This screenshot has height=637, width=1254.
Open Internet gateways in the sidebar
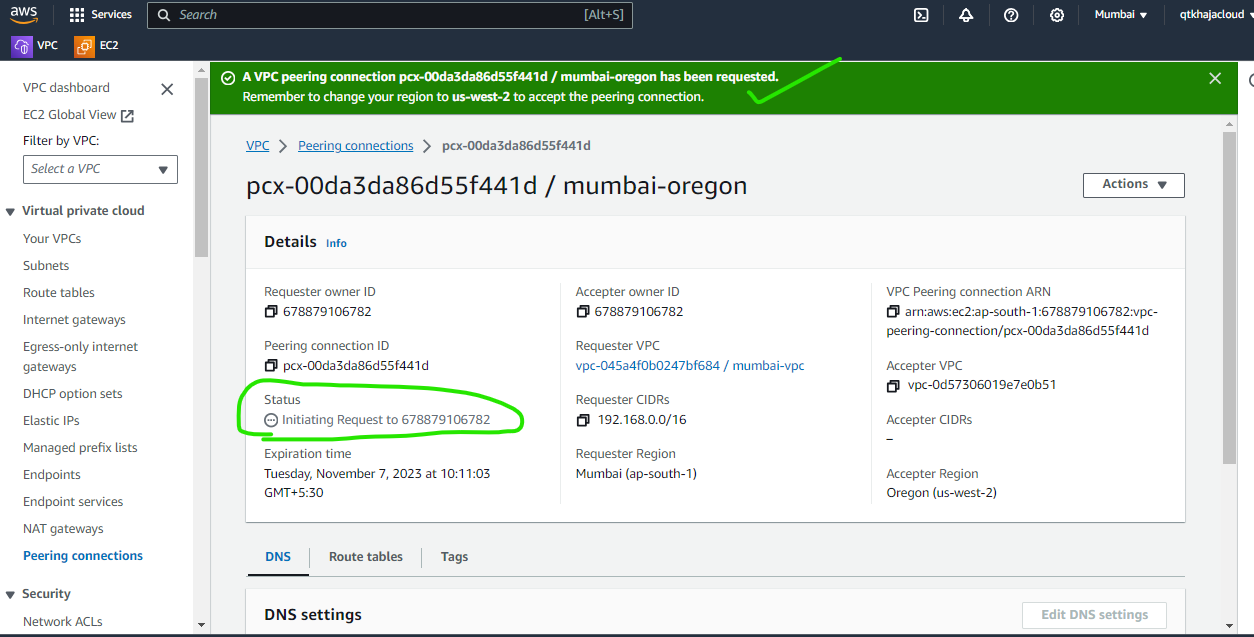click(x=74, y=320)
